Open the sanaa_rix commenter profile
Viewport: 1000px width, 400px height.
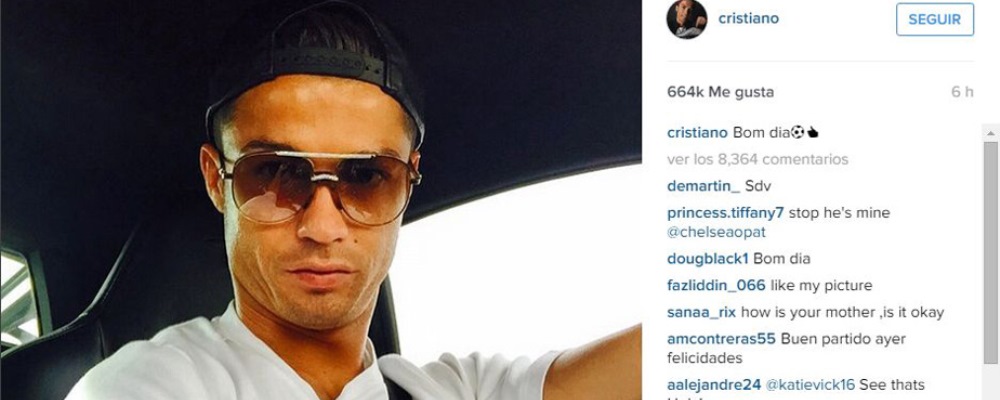[x=702, y=313]
